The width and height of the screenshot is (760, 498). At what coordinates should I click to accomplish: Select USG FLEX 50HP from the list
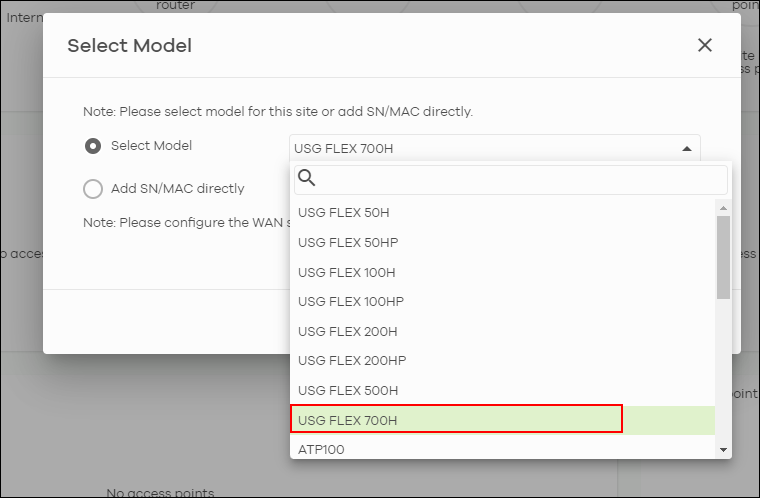click(502, 242)
